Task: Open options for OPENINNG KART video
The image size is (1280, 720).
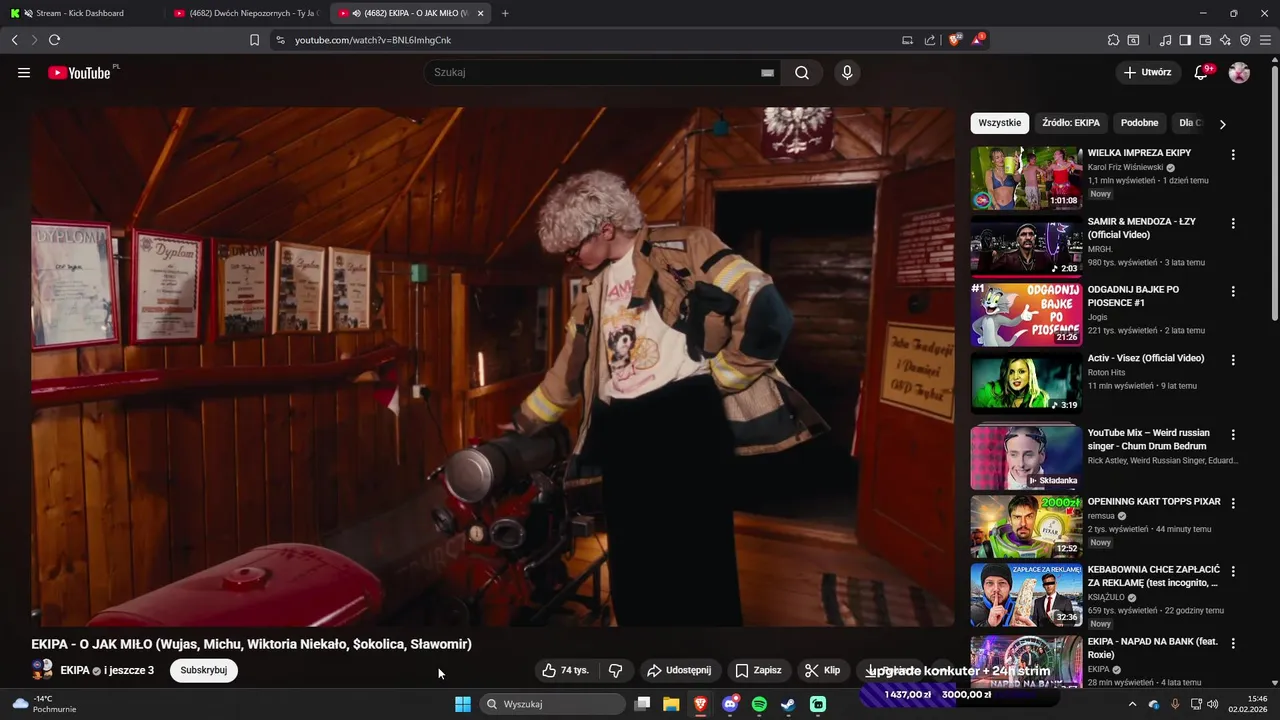Action: click(1233, 503)
